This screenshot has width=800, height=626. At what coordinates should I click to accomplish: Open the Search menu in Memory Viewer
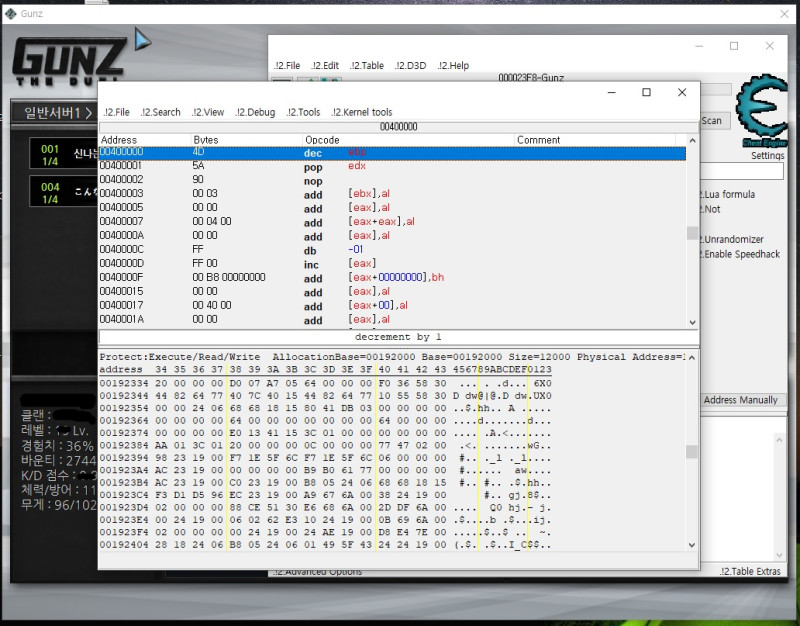click(x=160, y=112)
